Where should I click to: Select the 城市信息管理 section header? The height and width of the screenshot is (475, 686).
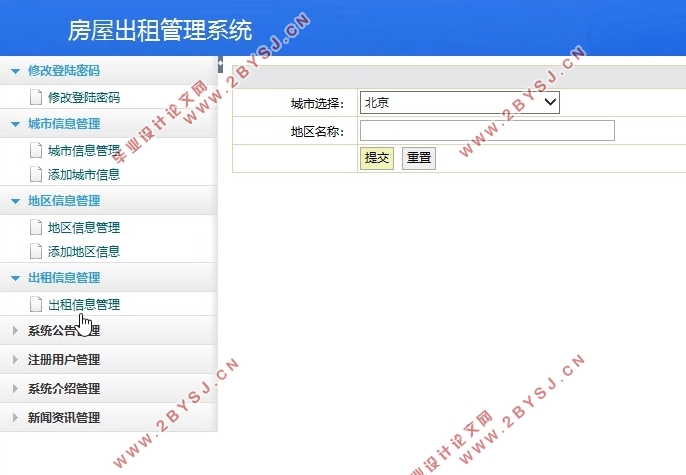108,124
